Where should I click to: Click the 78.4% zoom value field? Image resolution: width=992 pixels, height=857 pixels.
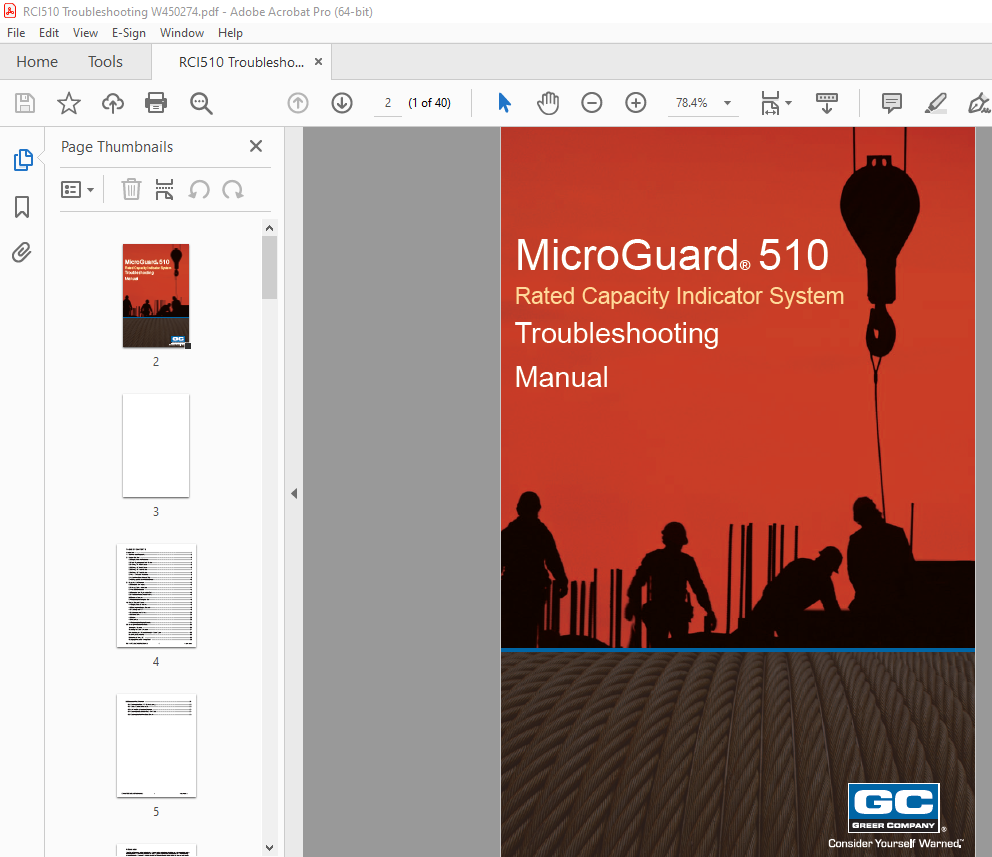coord(691,103)
